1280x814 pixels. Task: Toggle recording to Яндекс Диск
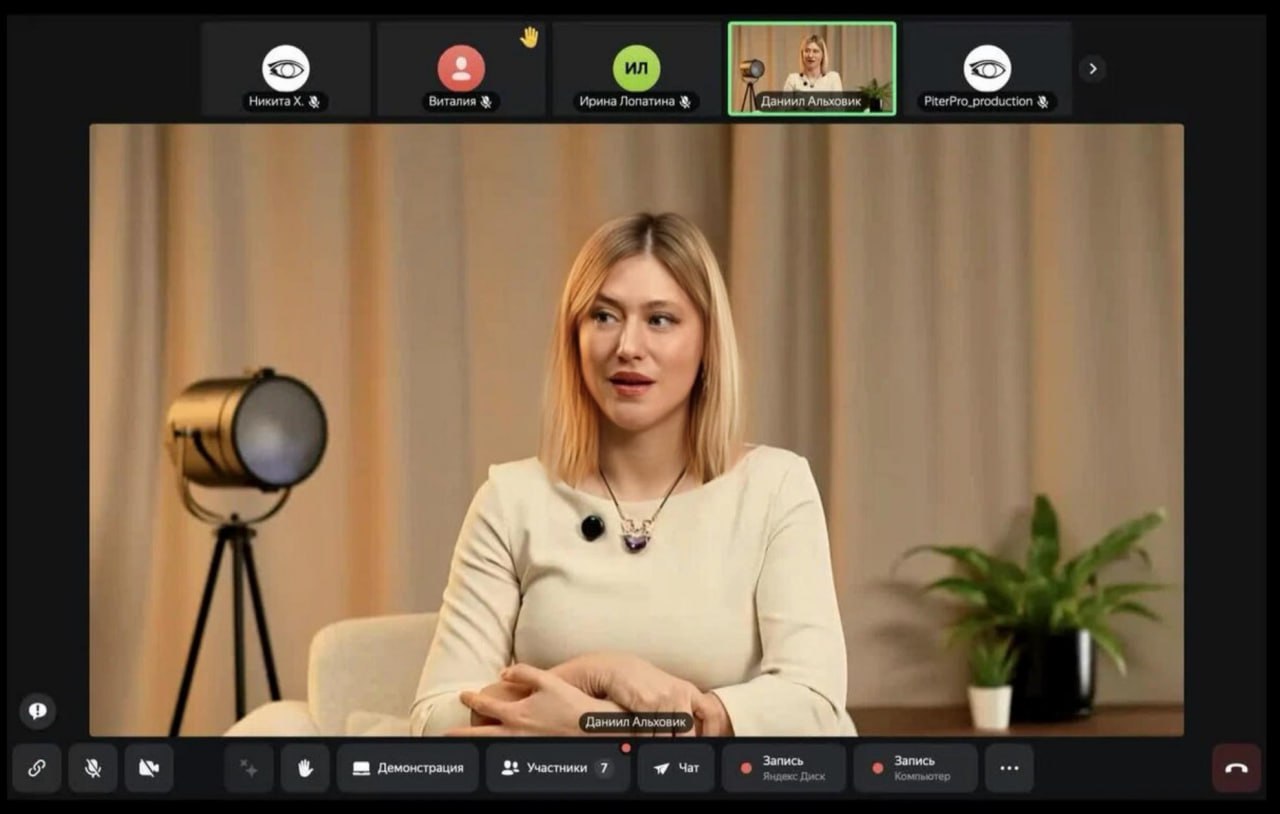point(784,768)
